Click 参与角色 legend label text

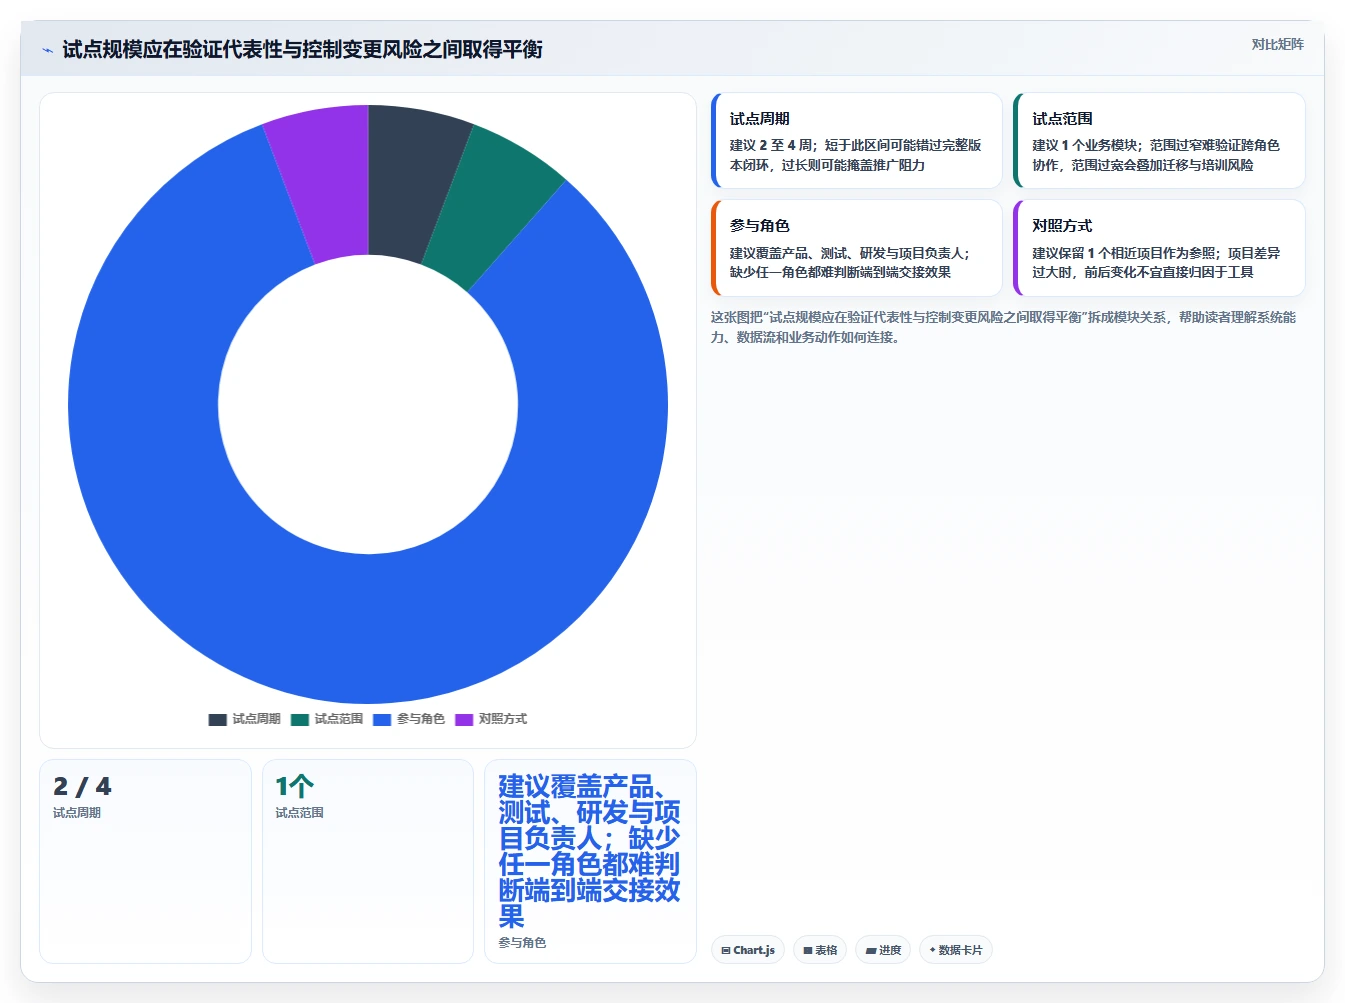click(420, 719)
